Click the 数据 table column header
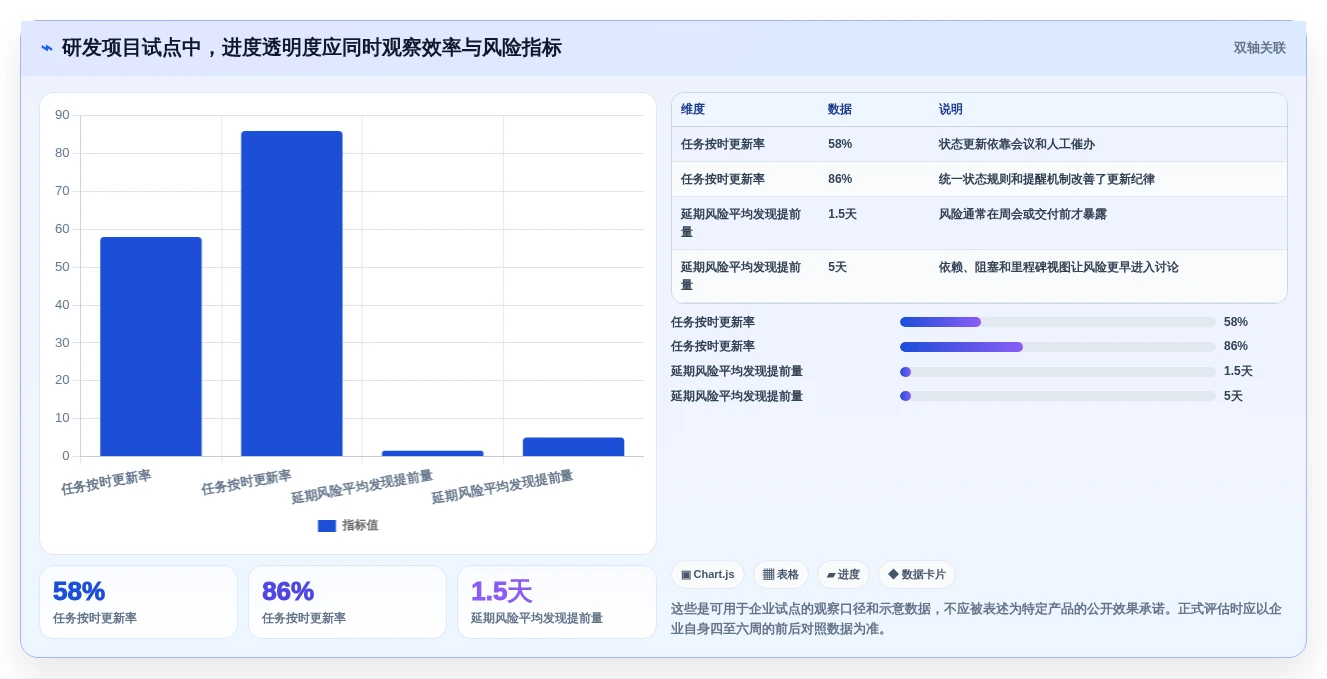 840,109
